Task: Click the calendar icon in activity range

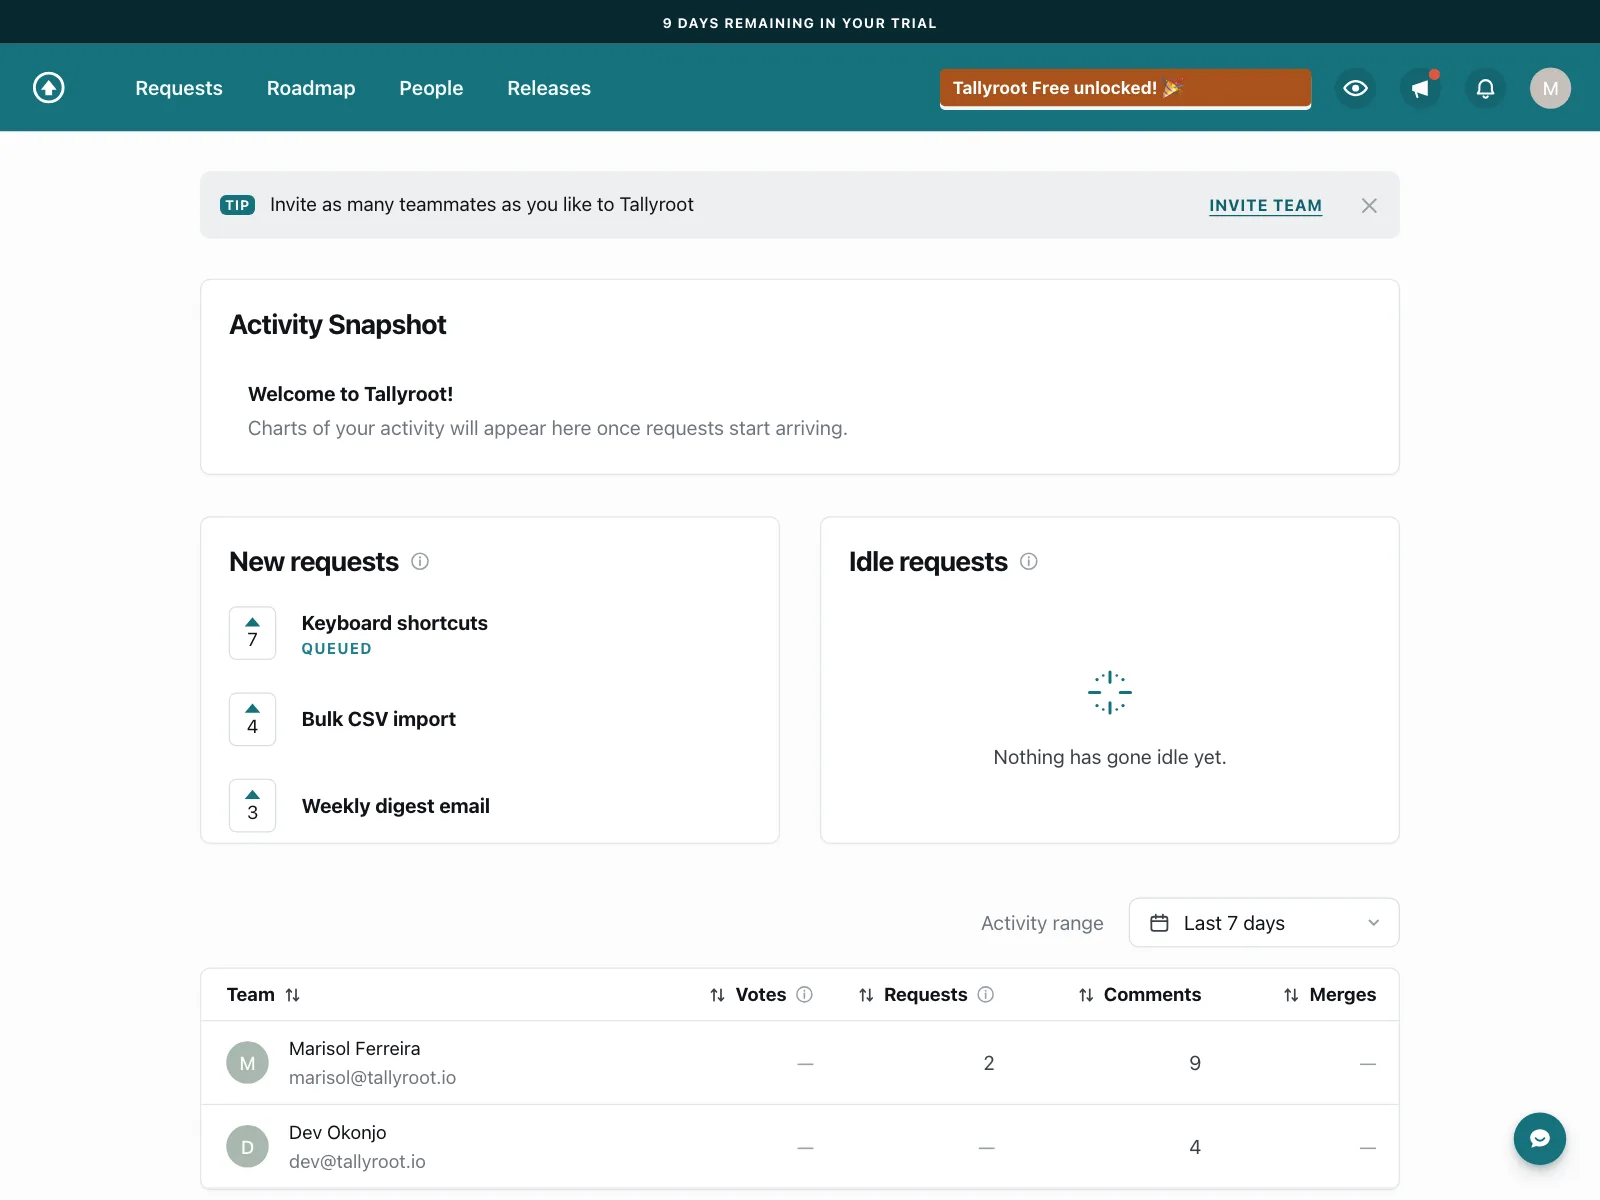Action: [1159, 923]
